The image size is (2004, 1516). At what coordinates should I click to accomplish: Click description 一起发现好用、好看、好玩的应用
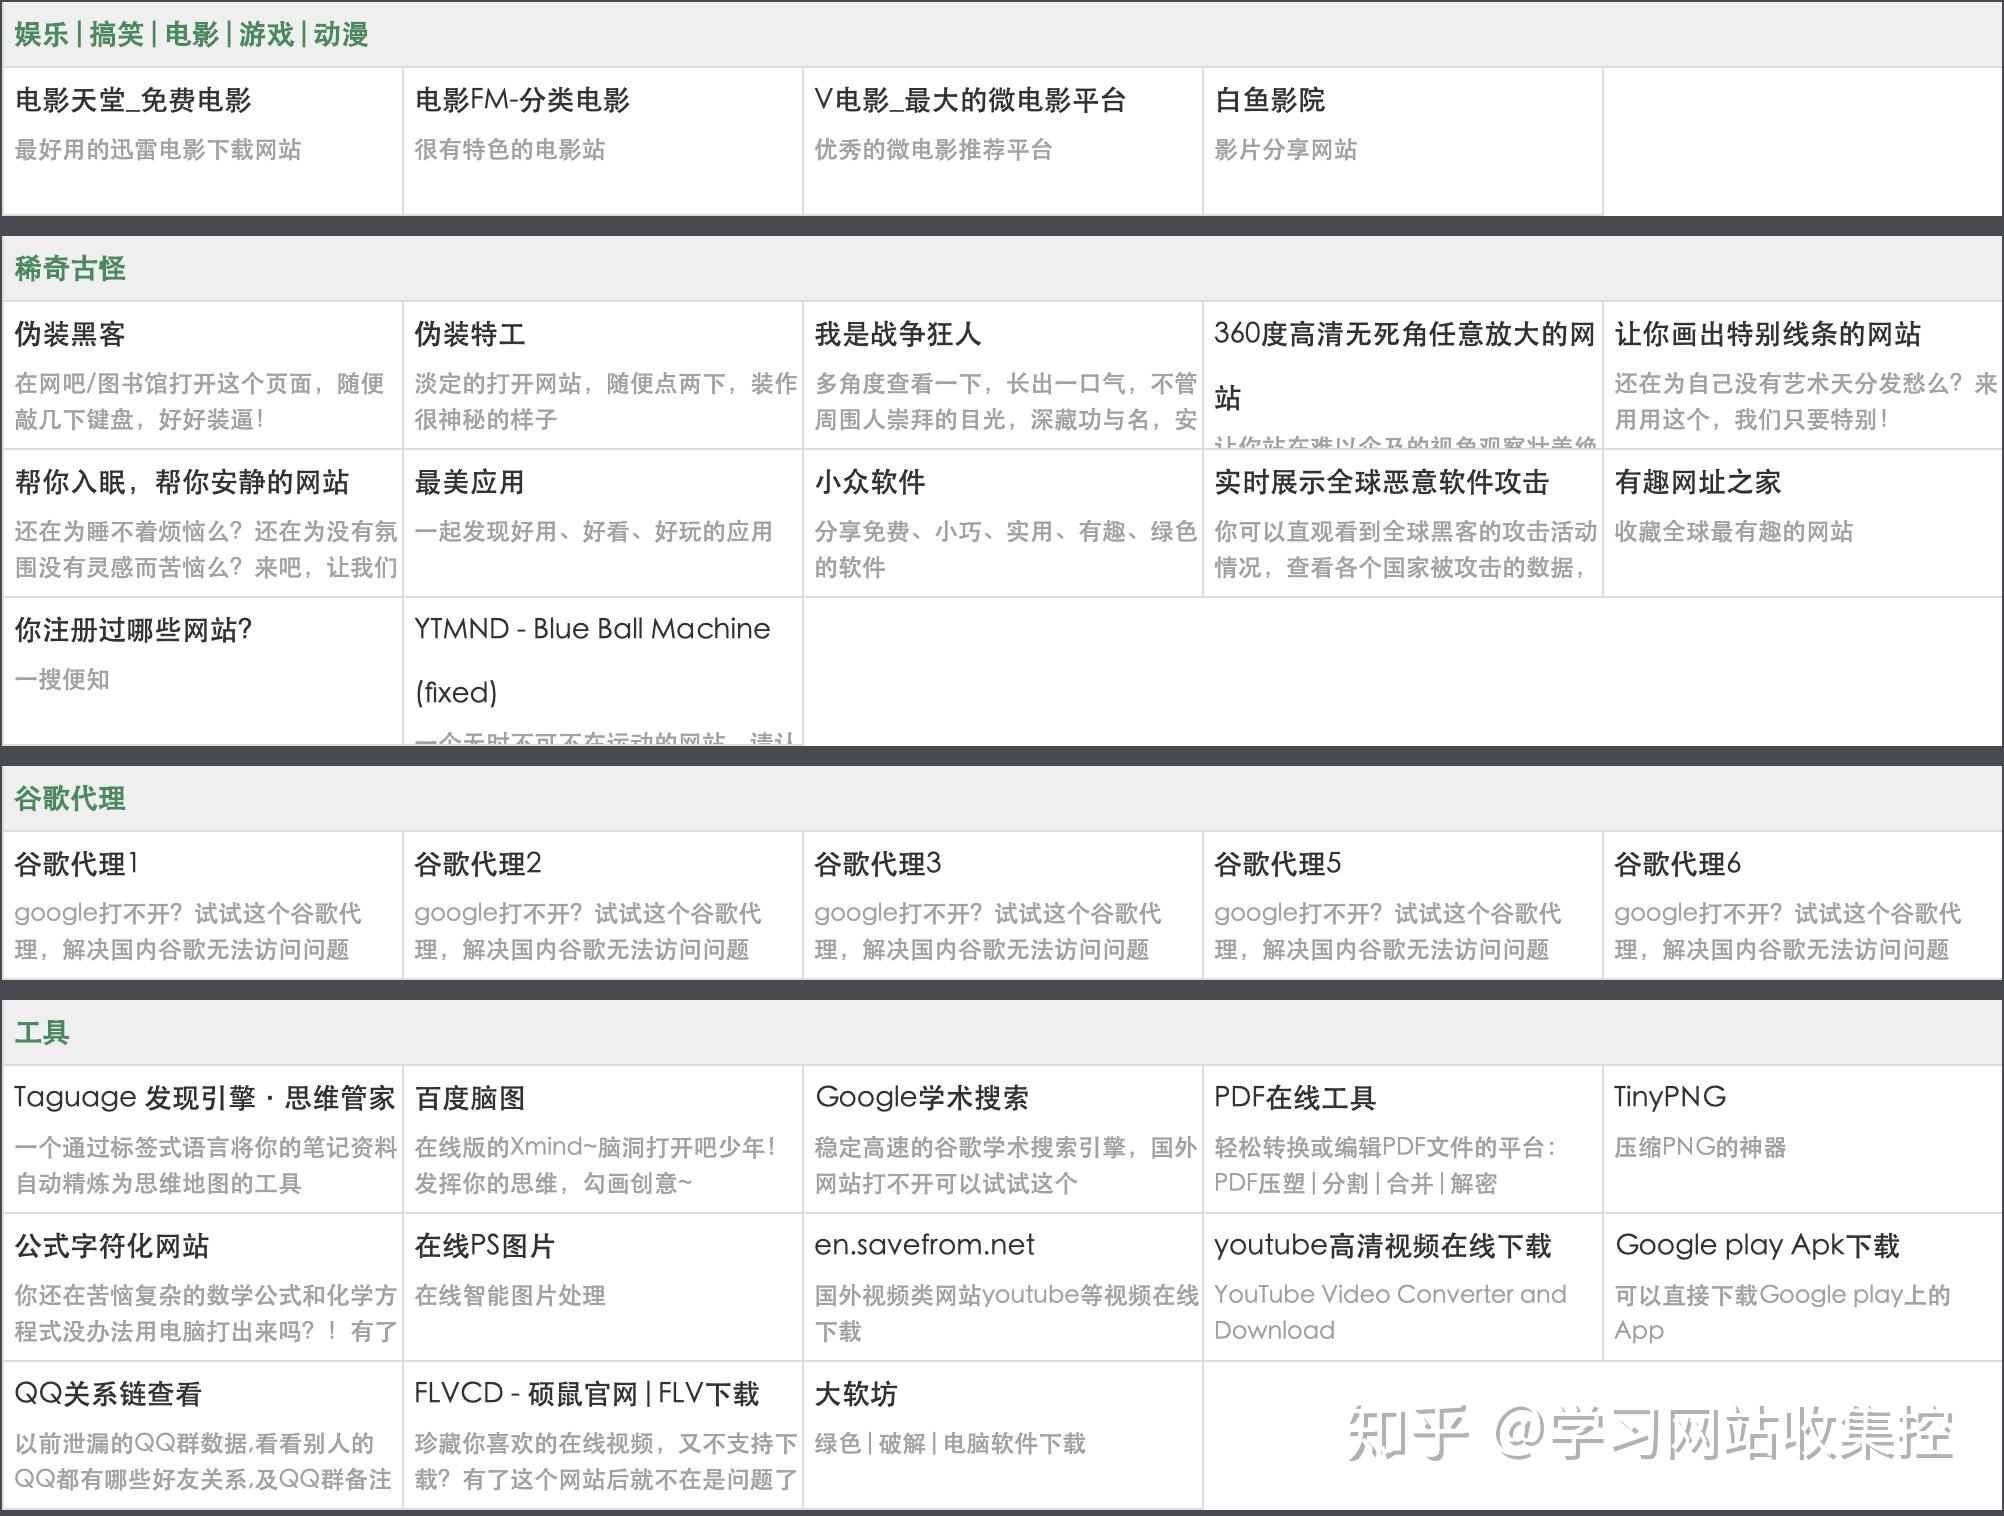pyautogui.click(x=594, y=532)
